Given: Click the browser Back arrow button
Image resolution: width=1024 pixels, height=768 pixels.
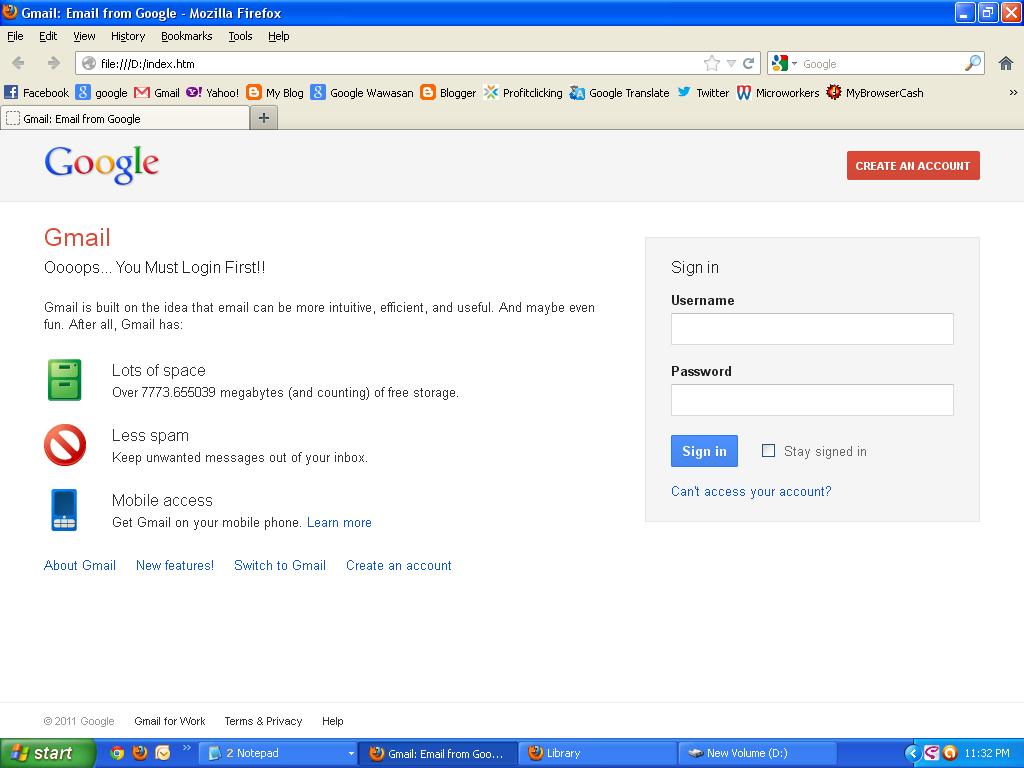Looking at the screenshot, I should 18,63.
